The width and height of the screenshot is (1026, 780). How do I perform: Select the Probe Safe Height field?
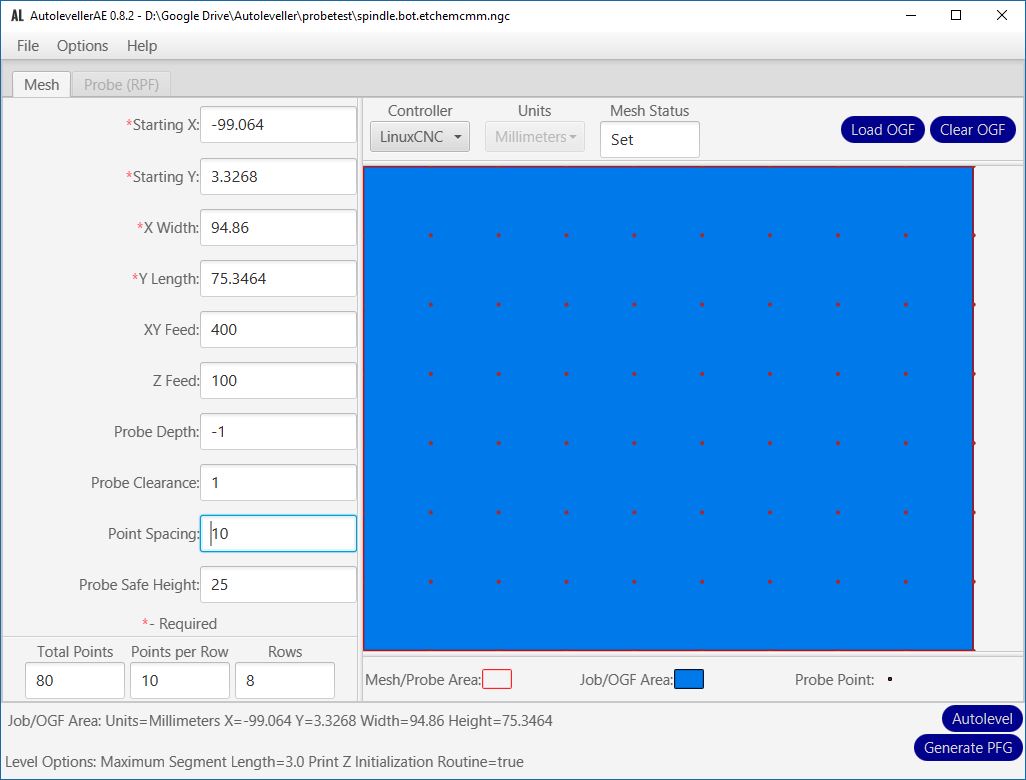click(x=278, y=585)
